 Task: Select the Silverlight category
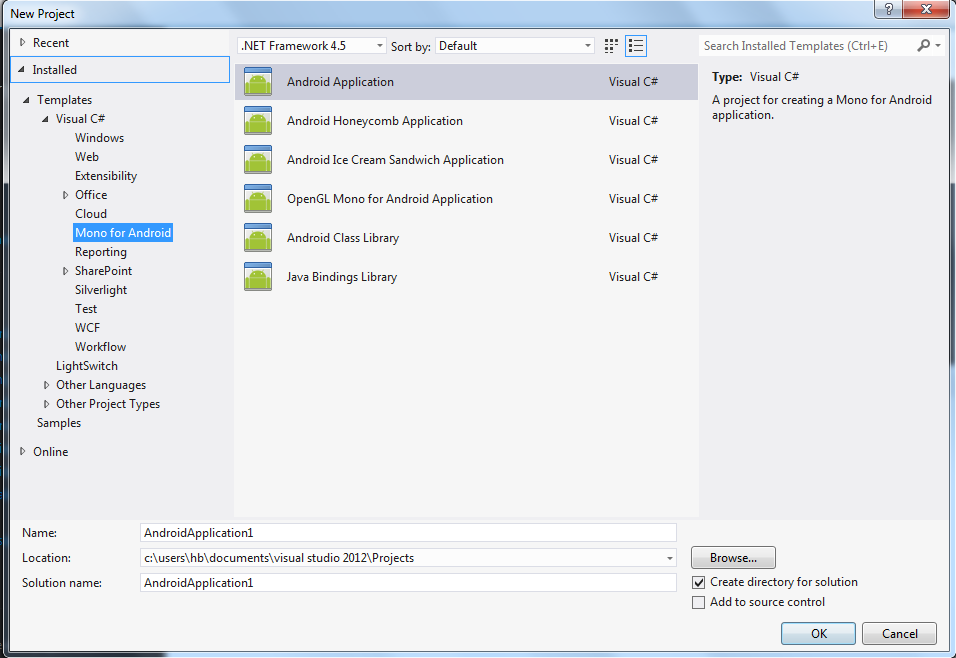[x=101, y=290]
